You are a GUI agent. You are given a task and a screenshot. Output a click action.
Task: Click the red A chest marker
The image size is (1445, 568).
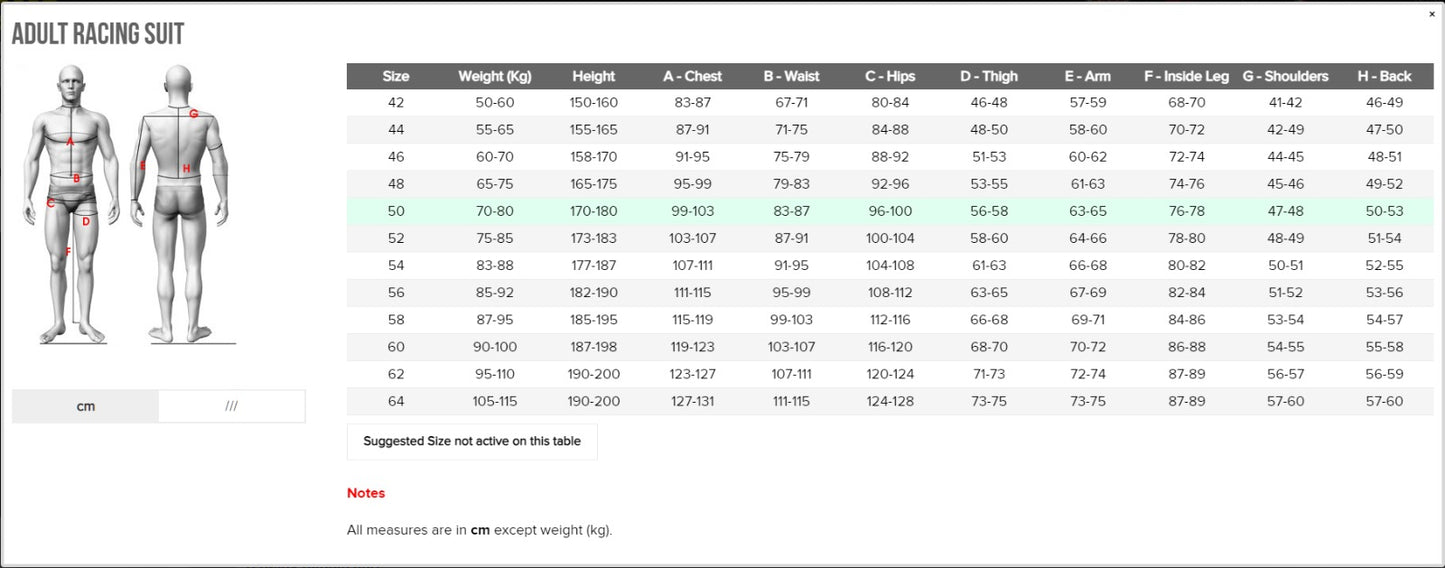pyautogui.click(x=71, y=143)
